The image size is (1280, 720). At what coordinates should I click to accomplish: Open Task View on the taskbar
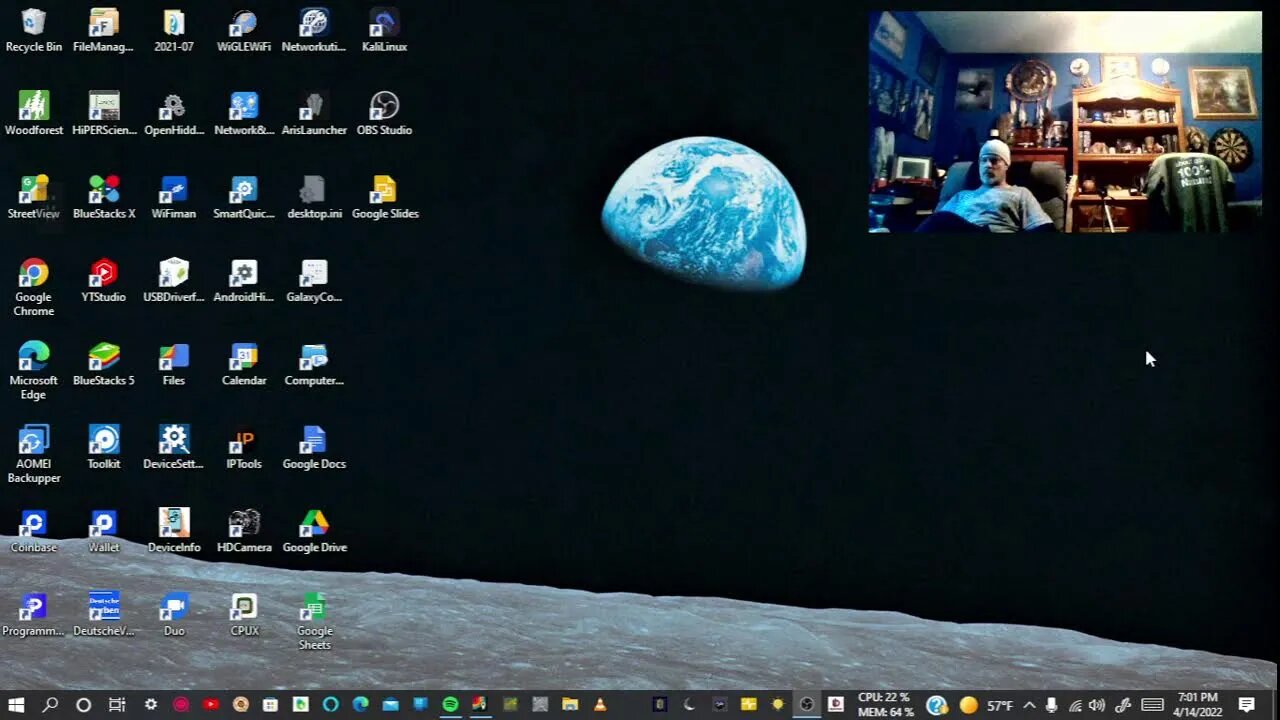point(117,705)
